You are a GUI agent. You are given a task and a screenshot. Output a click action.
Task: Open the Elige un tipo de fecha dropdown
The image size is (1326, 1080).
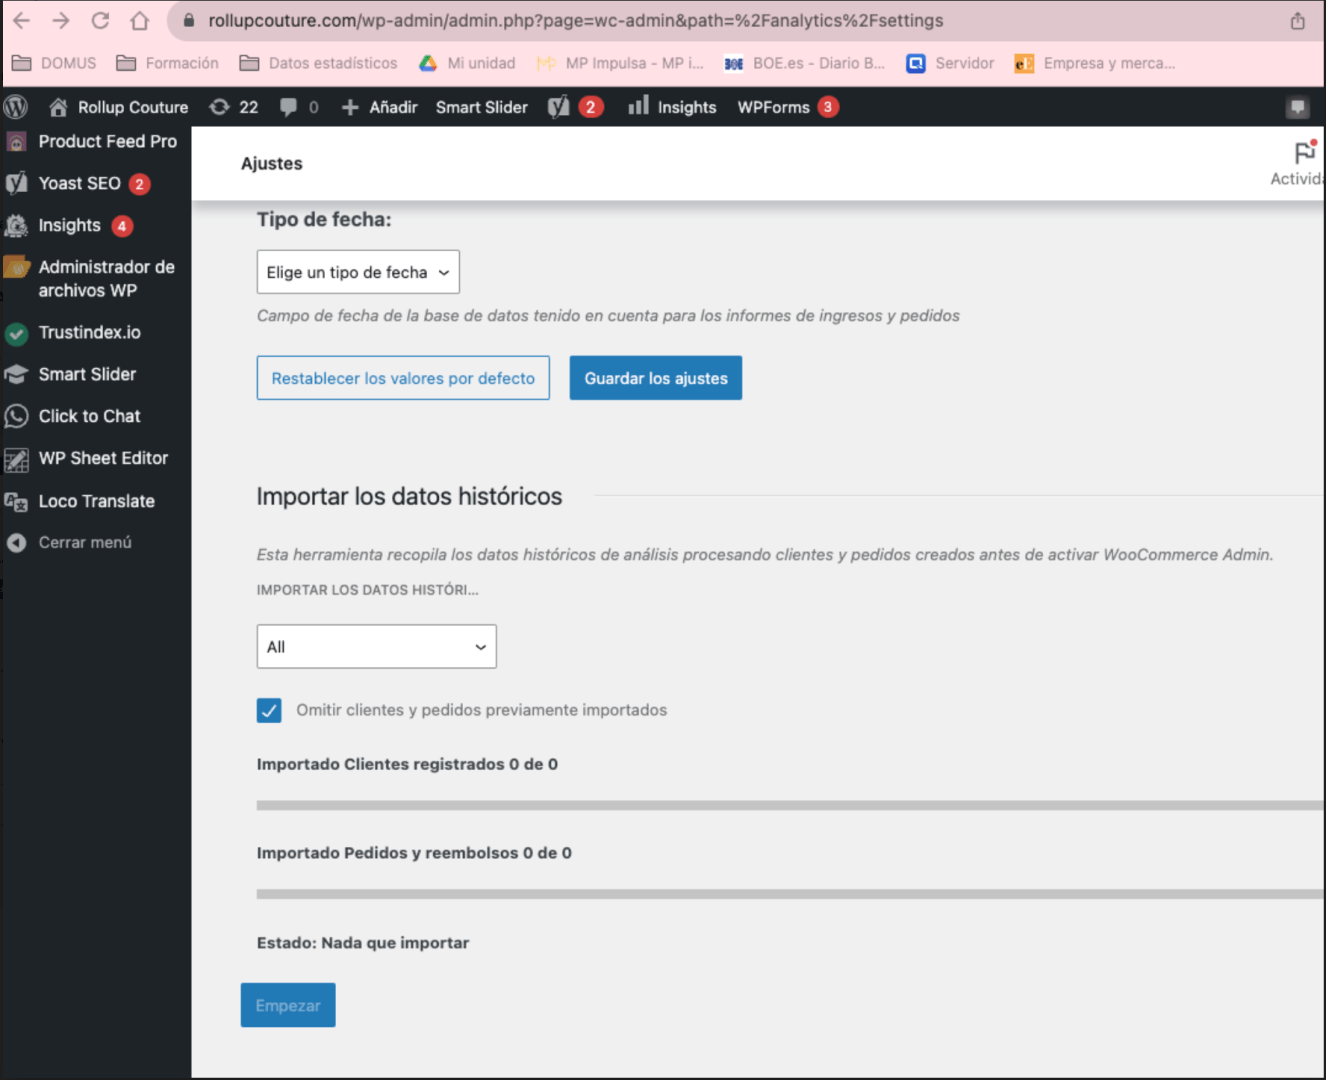pos(358,272)
